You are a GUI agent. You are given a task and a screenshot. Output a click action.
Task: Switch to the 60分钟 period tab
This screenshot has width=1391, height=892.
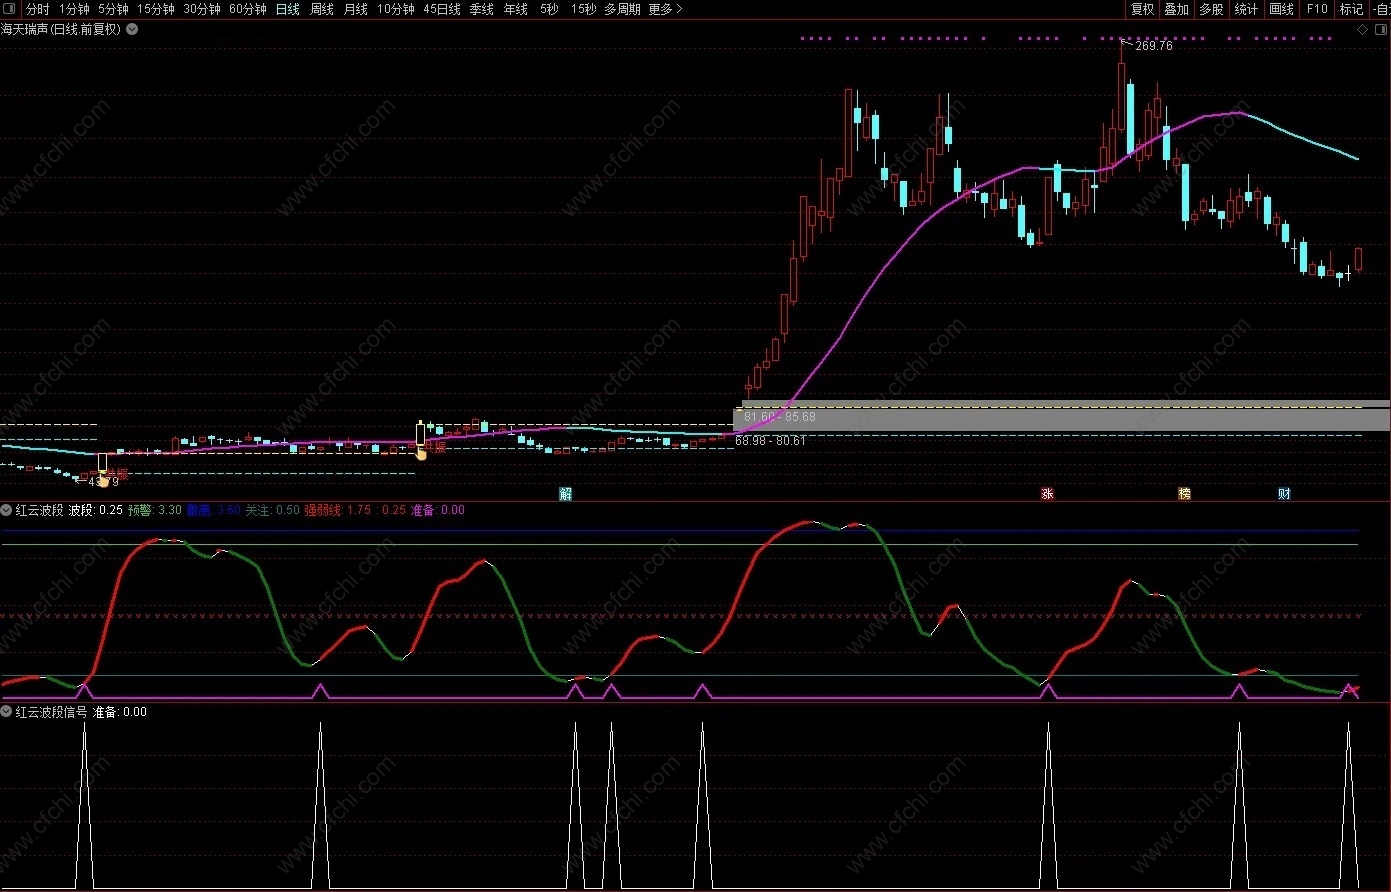pos(248,9)
